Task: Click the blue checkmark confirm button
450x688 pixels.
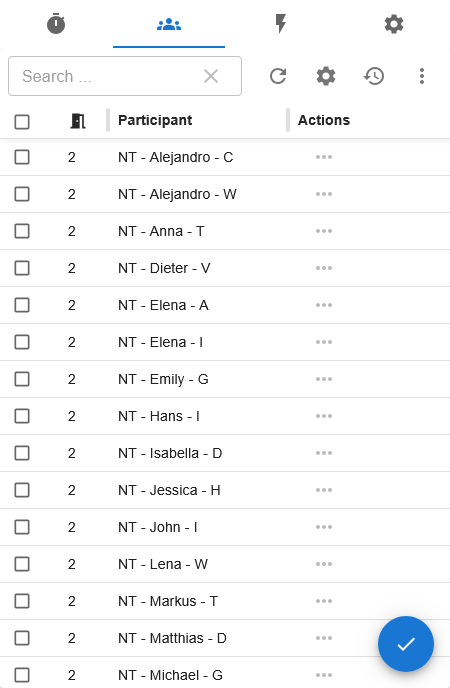Action: 406,644
